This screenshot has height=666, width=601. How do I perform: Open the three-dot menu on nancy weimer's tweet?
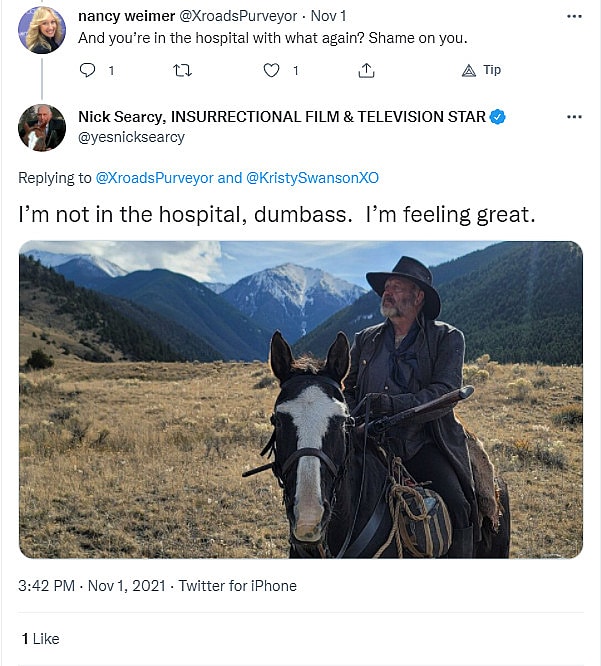(573, 17)
